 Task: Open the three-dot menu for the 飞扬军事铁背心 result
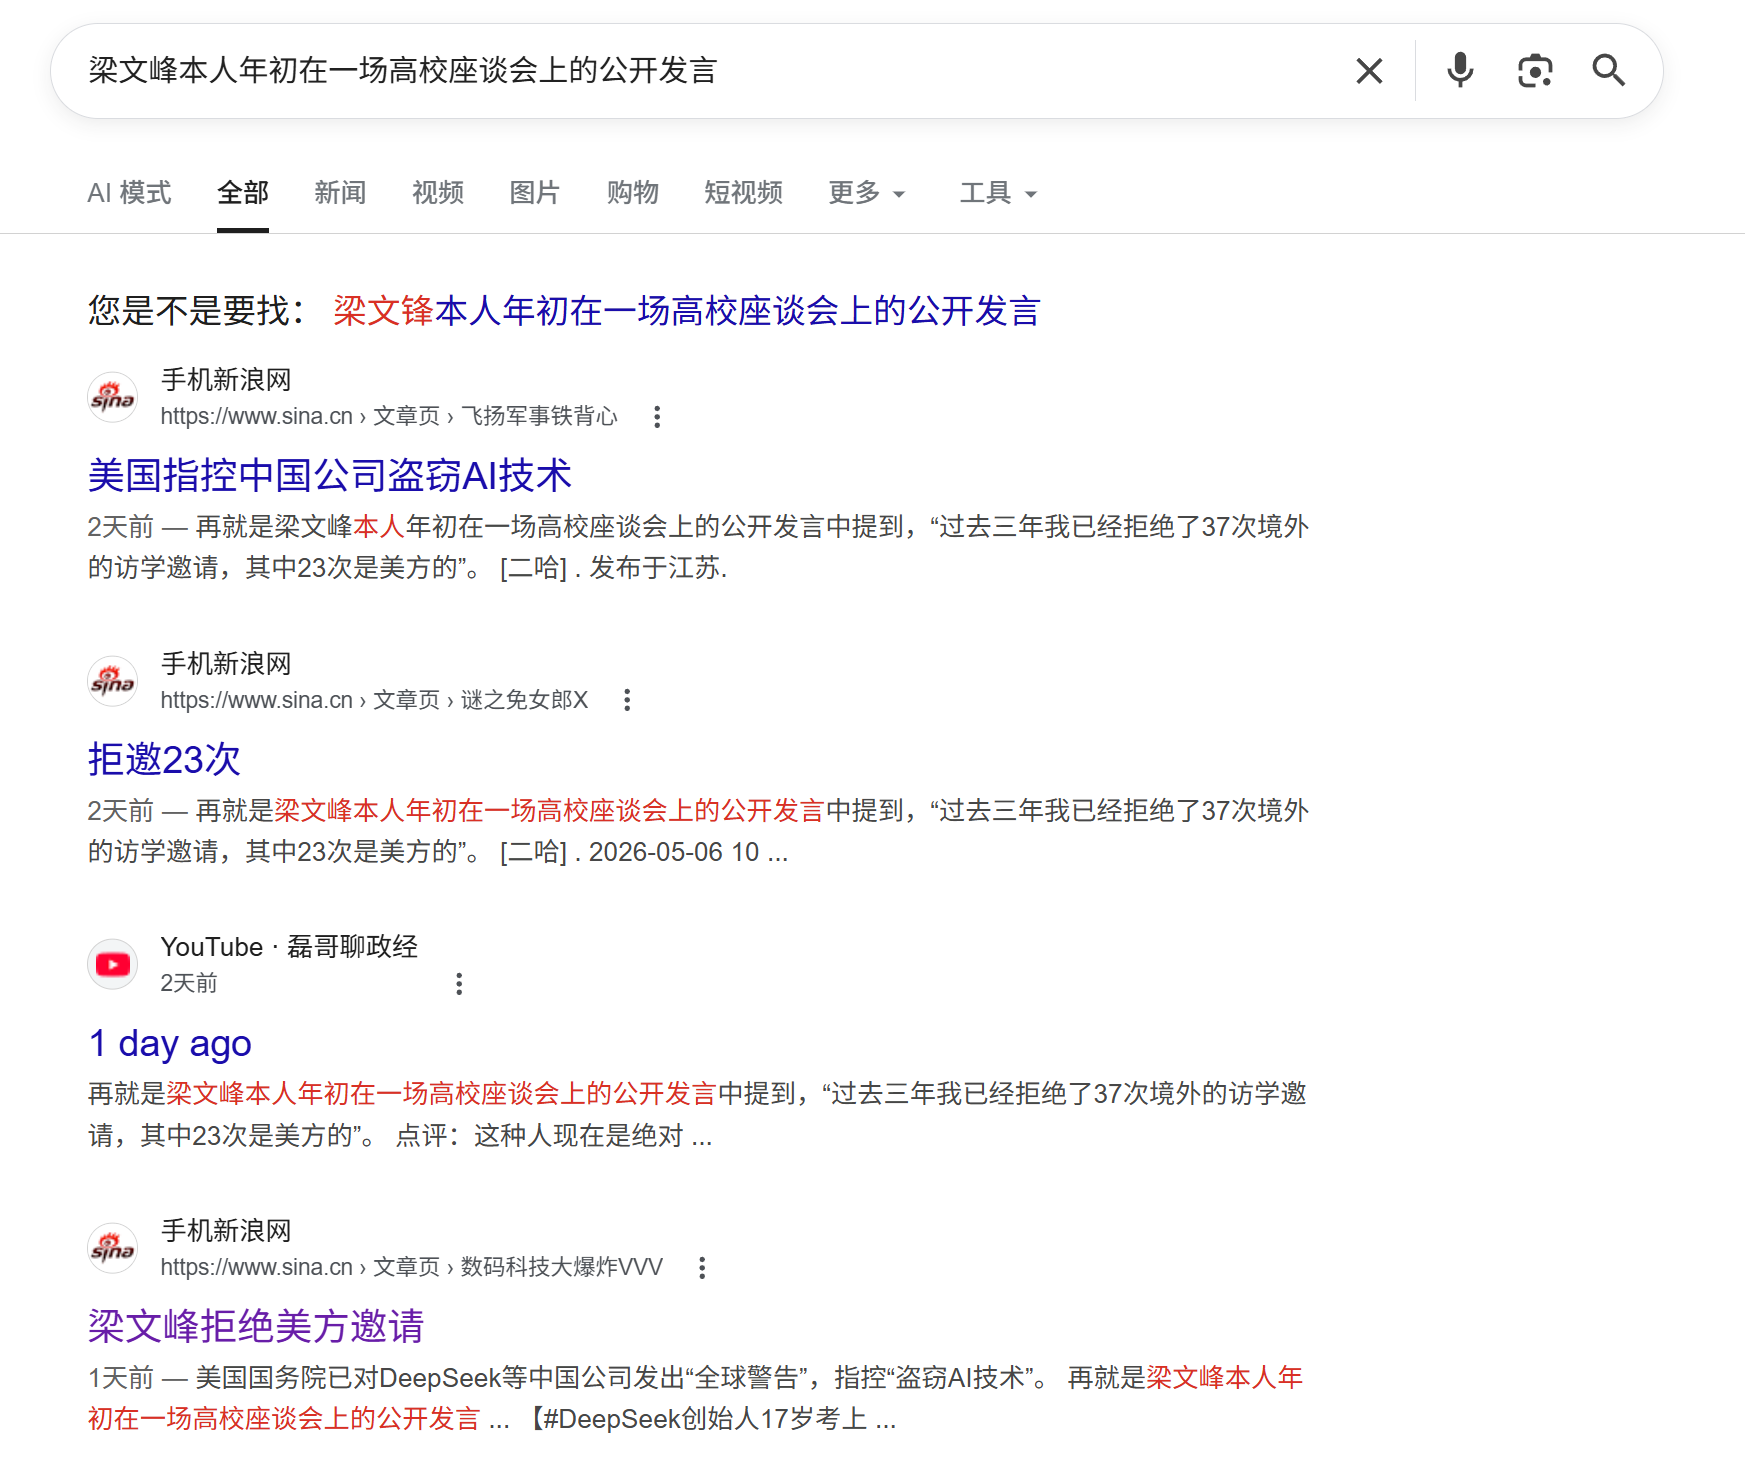657,417
